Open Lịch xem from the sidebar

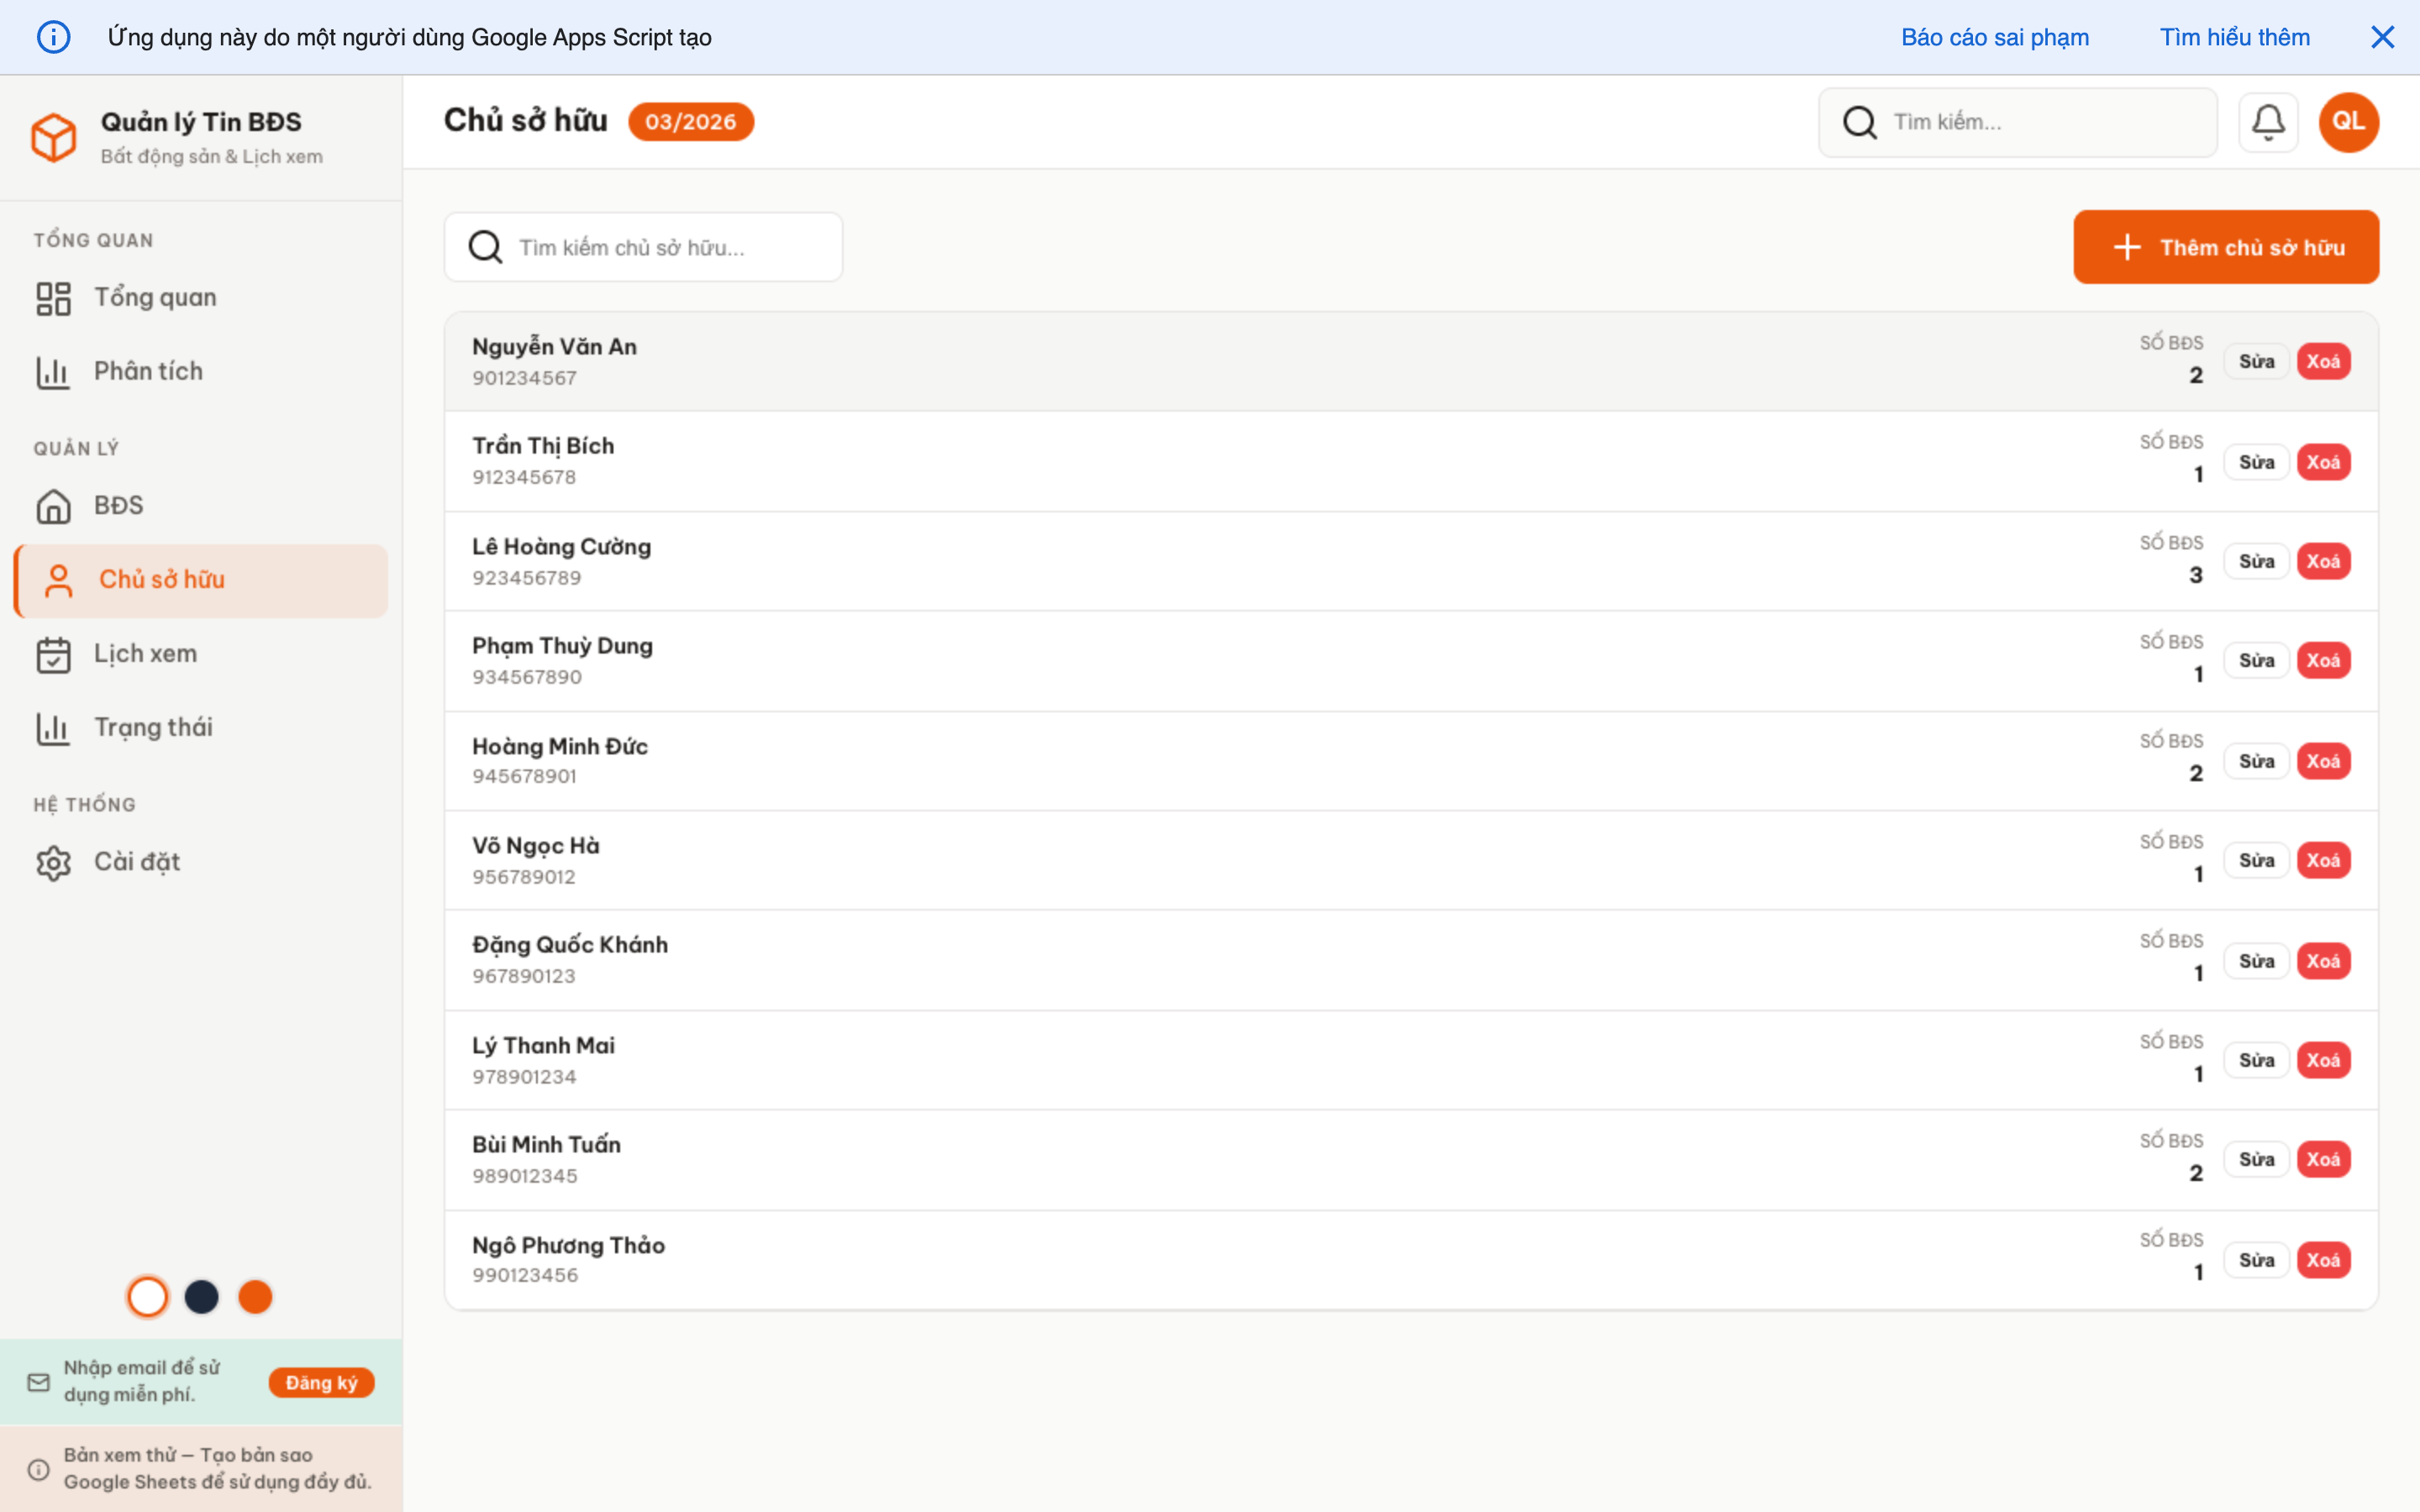pos(146,654)
